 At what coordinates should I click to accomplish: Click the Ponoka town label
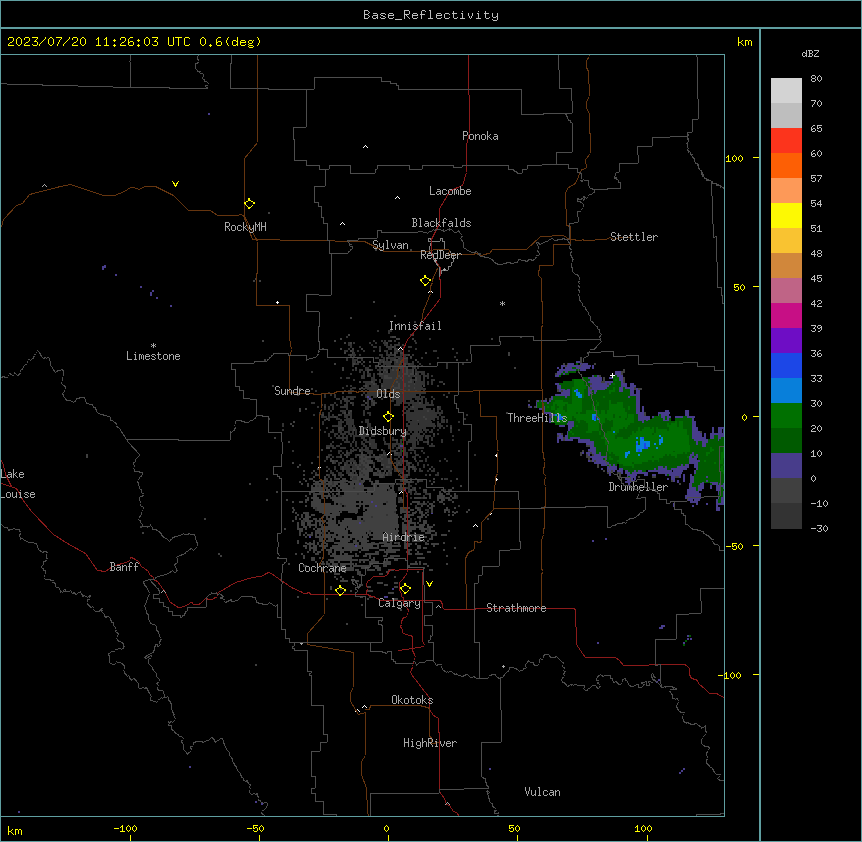point(480,136)
